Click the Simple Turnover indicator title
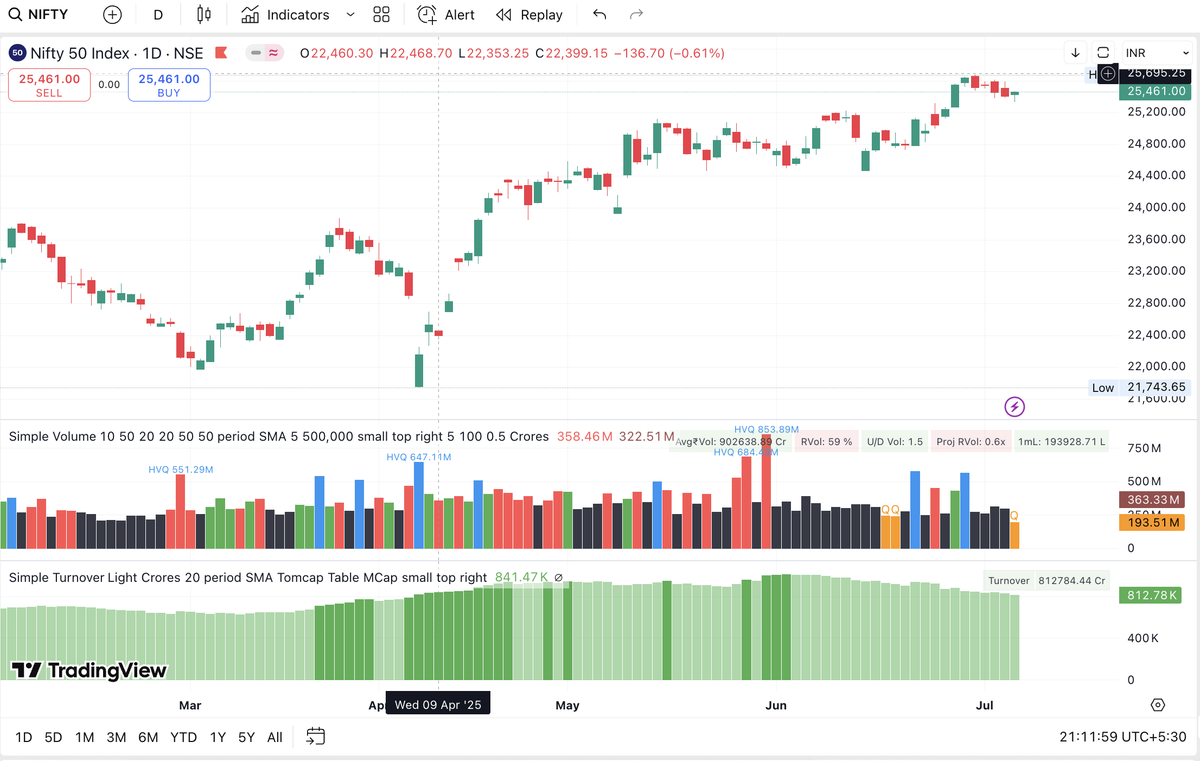Screen dimensions: 1200x761 coord(248,577)
